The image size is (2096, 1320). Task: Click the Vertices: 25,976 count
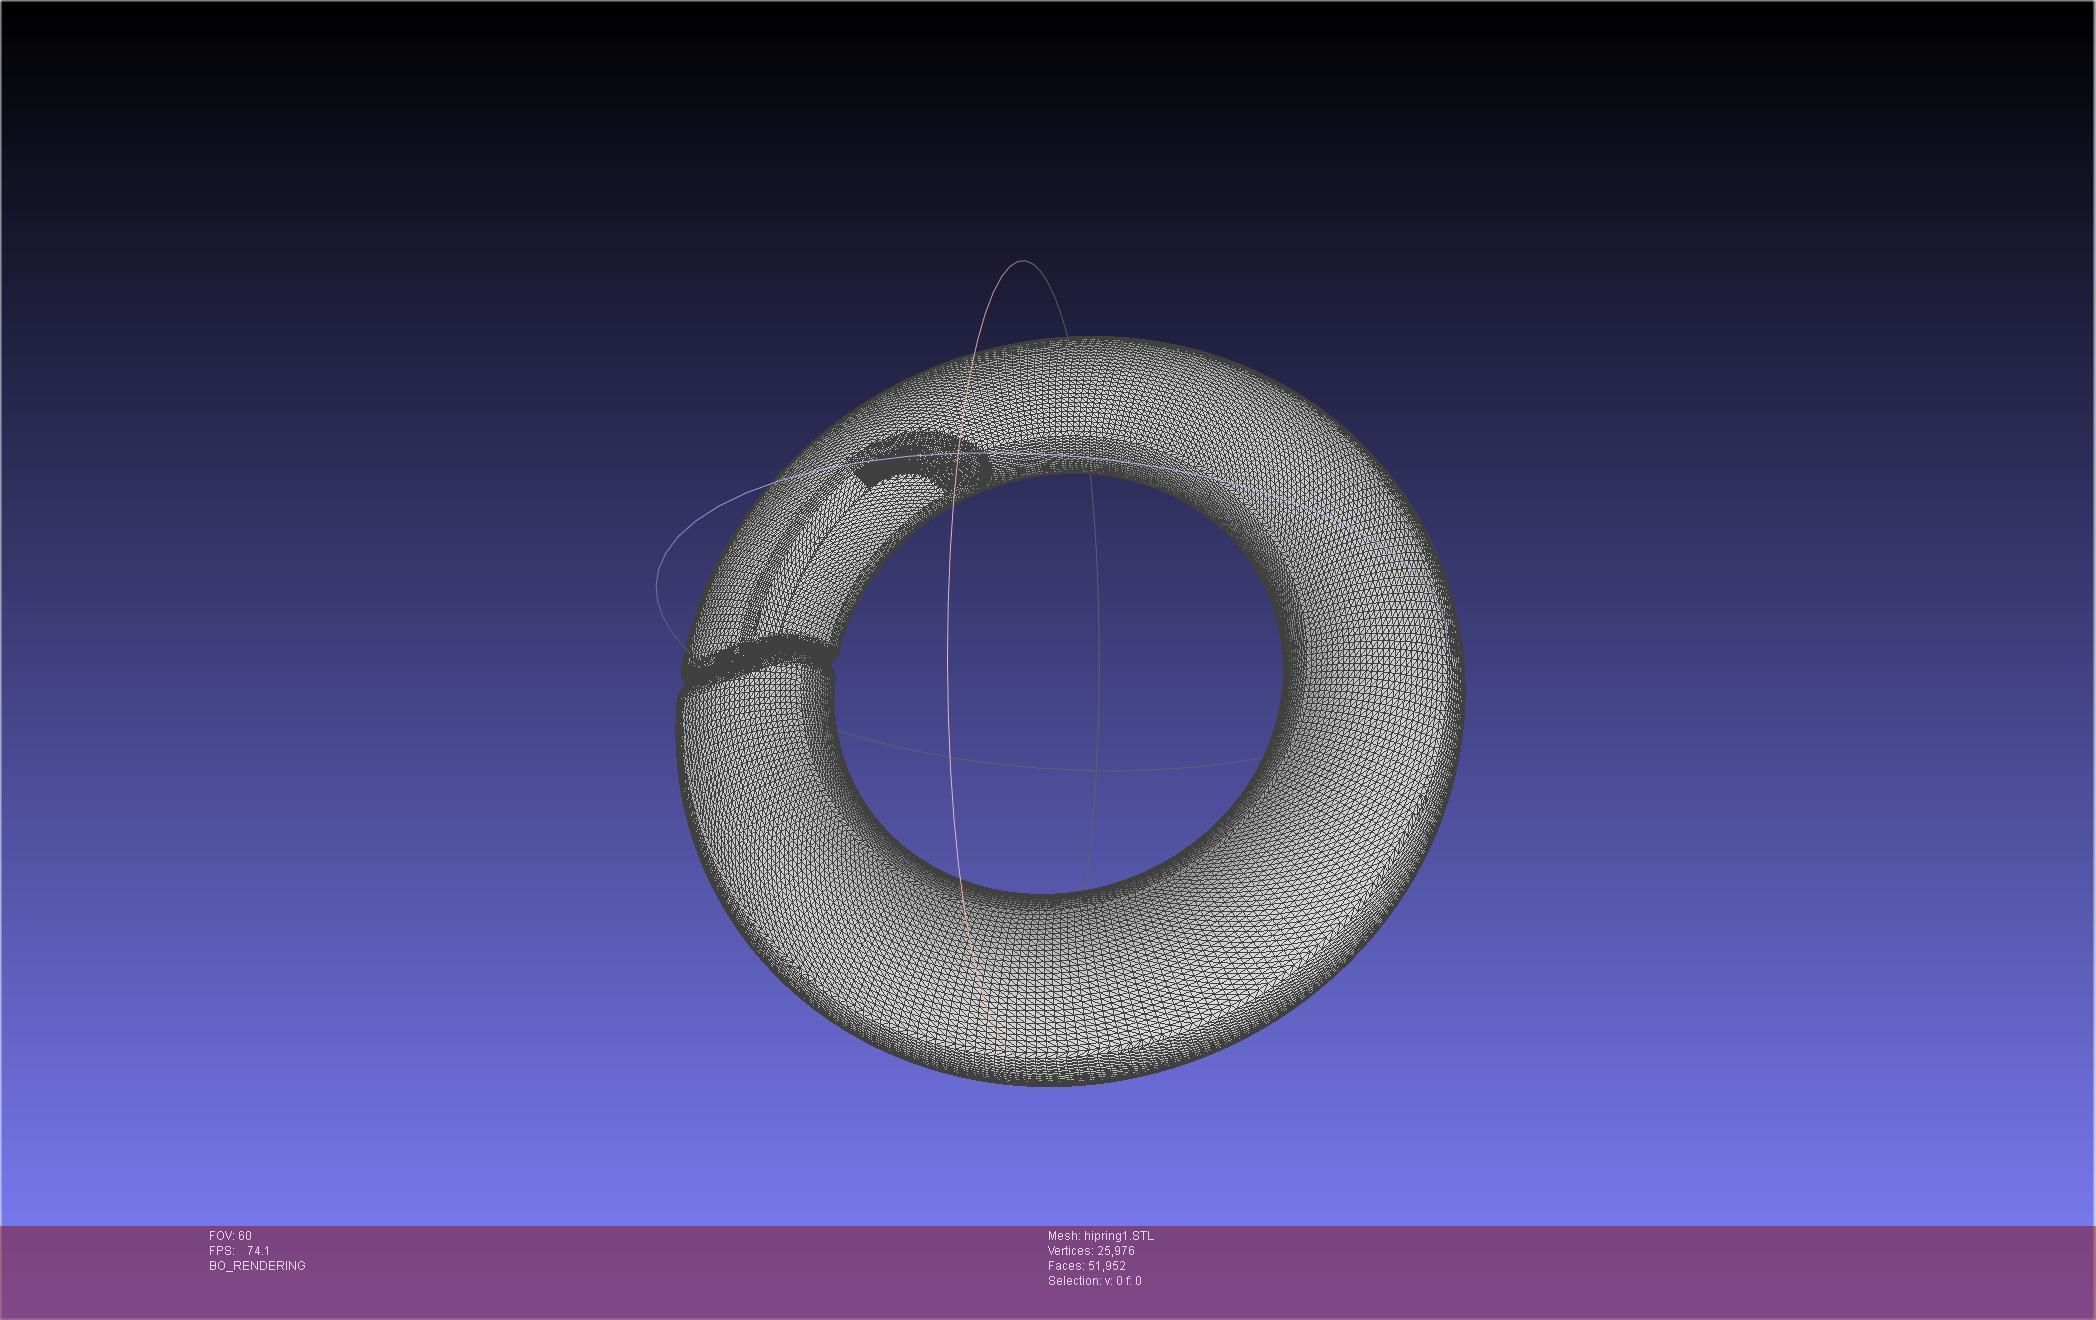tap(1090, 1251)
